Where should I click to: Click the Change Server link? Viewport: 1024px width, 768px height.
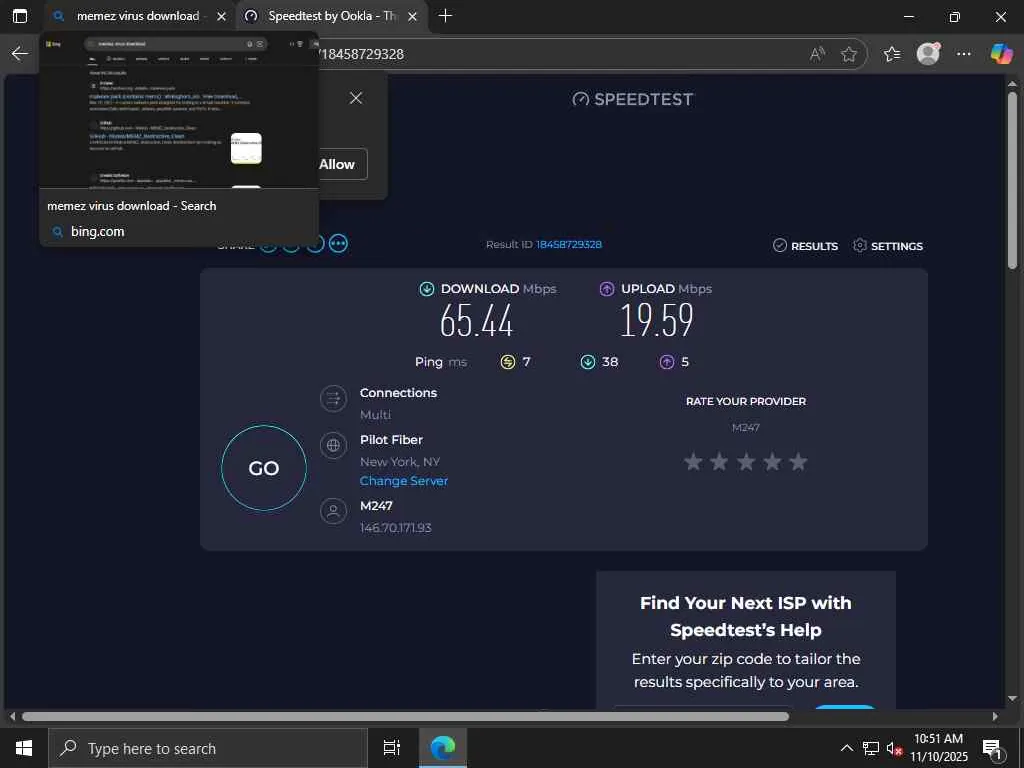pyautogui.click(x=404, y=481)
